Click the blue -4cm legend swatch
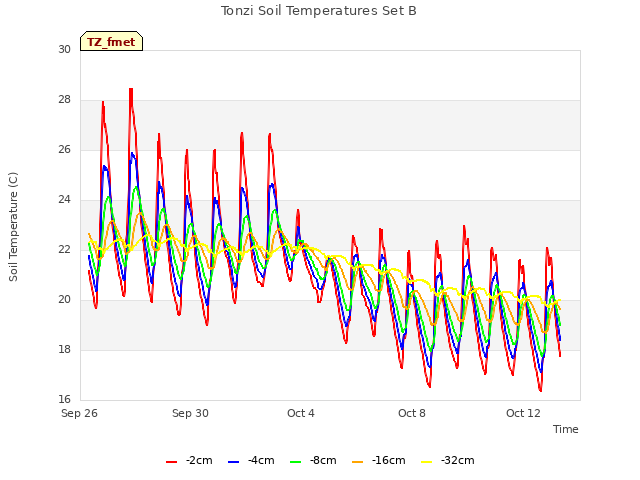Image resolution: width=640 pixels, height=480 pixels. (x=233, y=462)
